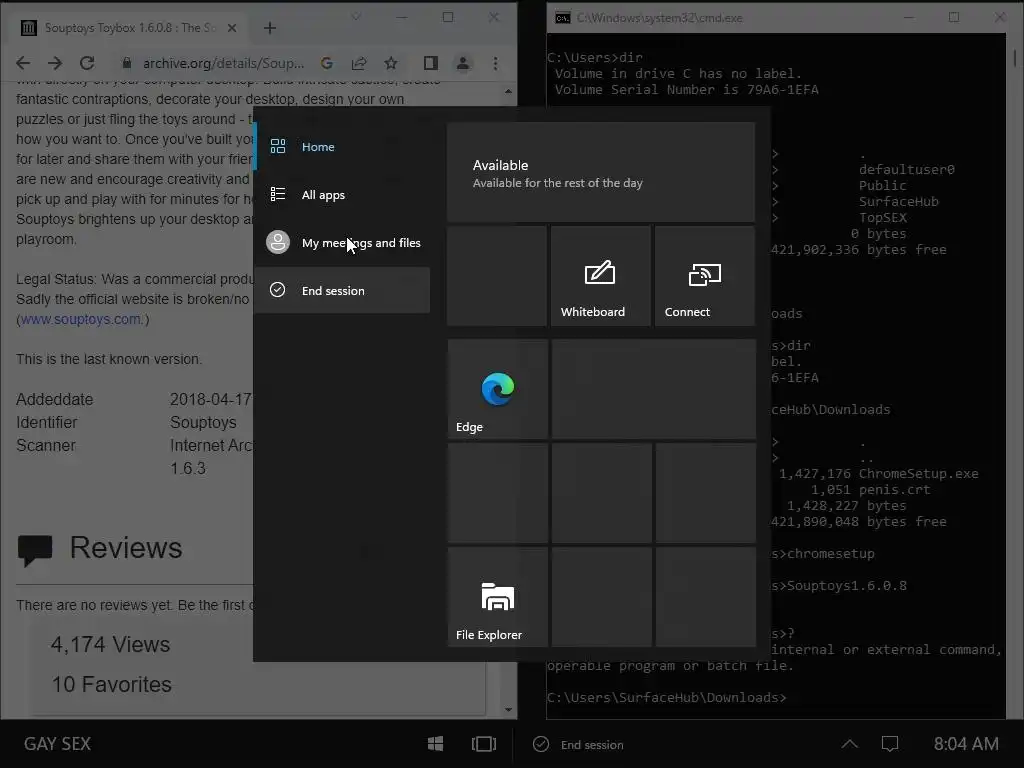Close the Souptoys Toybox tab

pyautogui.click(x=232, y=28)
